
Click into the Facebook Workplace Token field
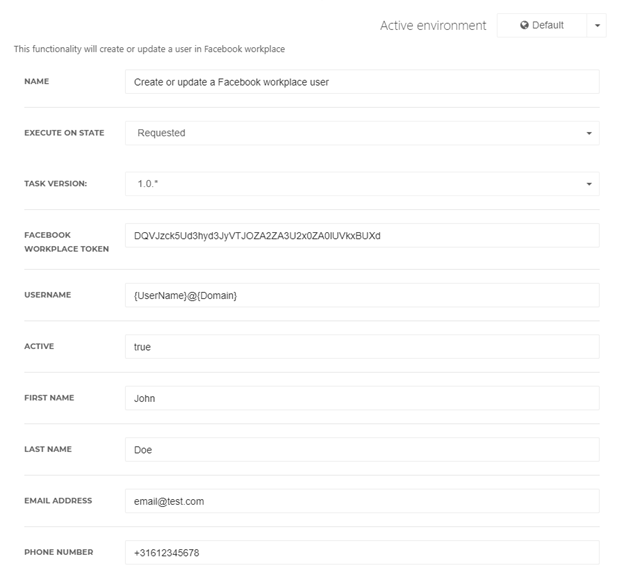(x=362, y=236)
